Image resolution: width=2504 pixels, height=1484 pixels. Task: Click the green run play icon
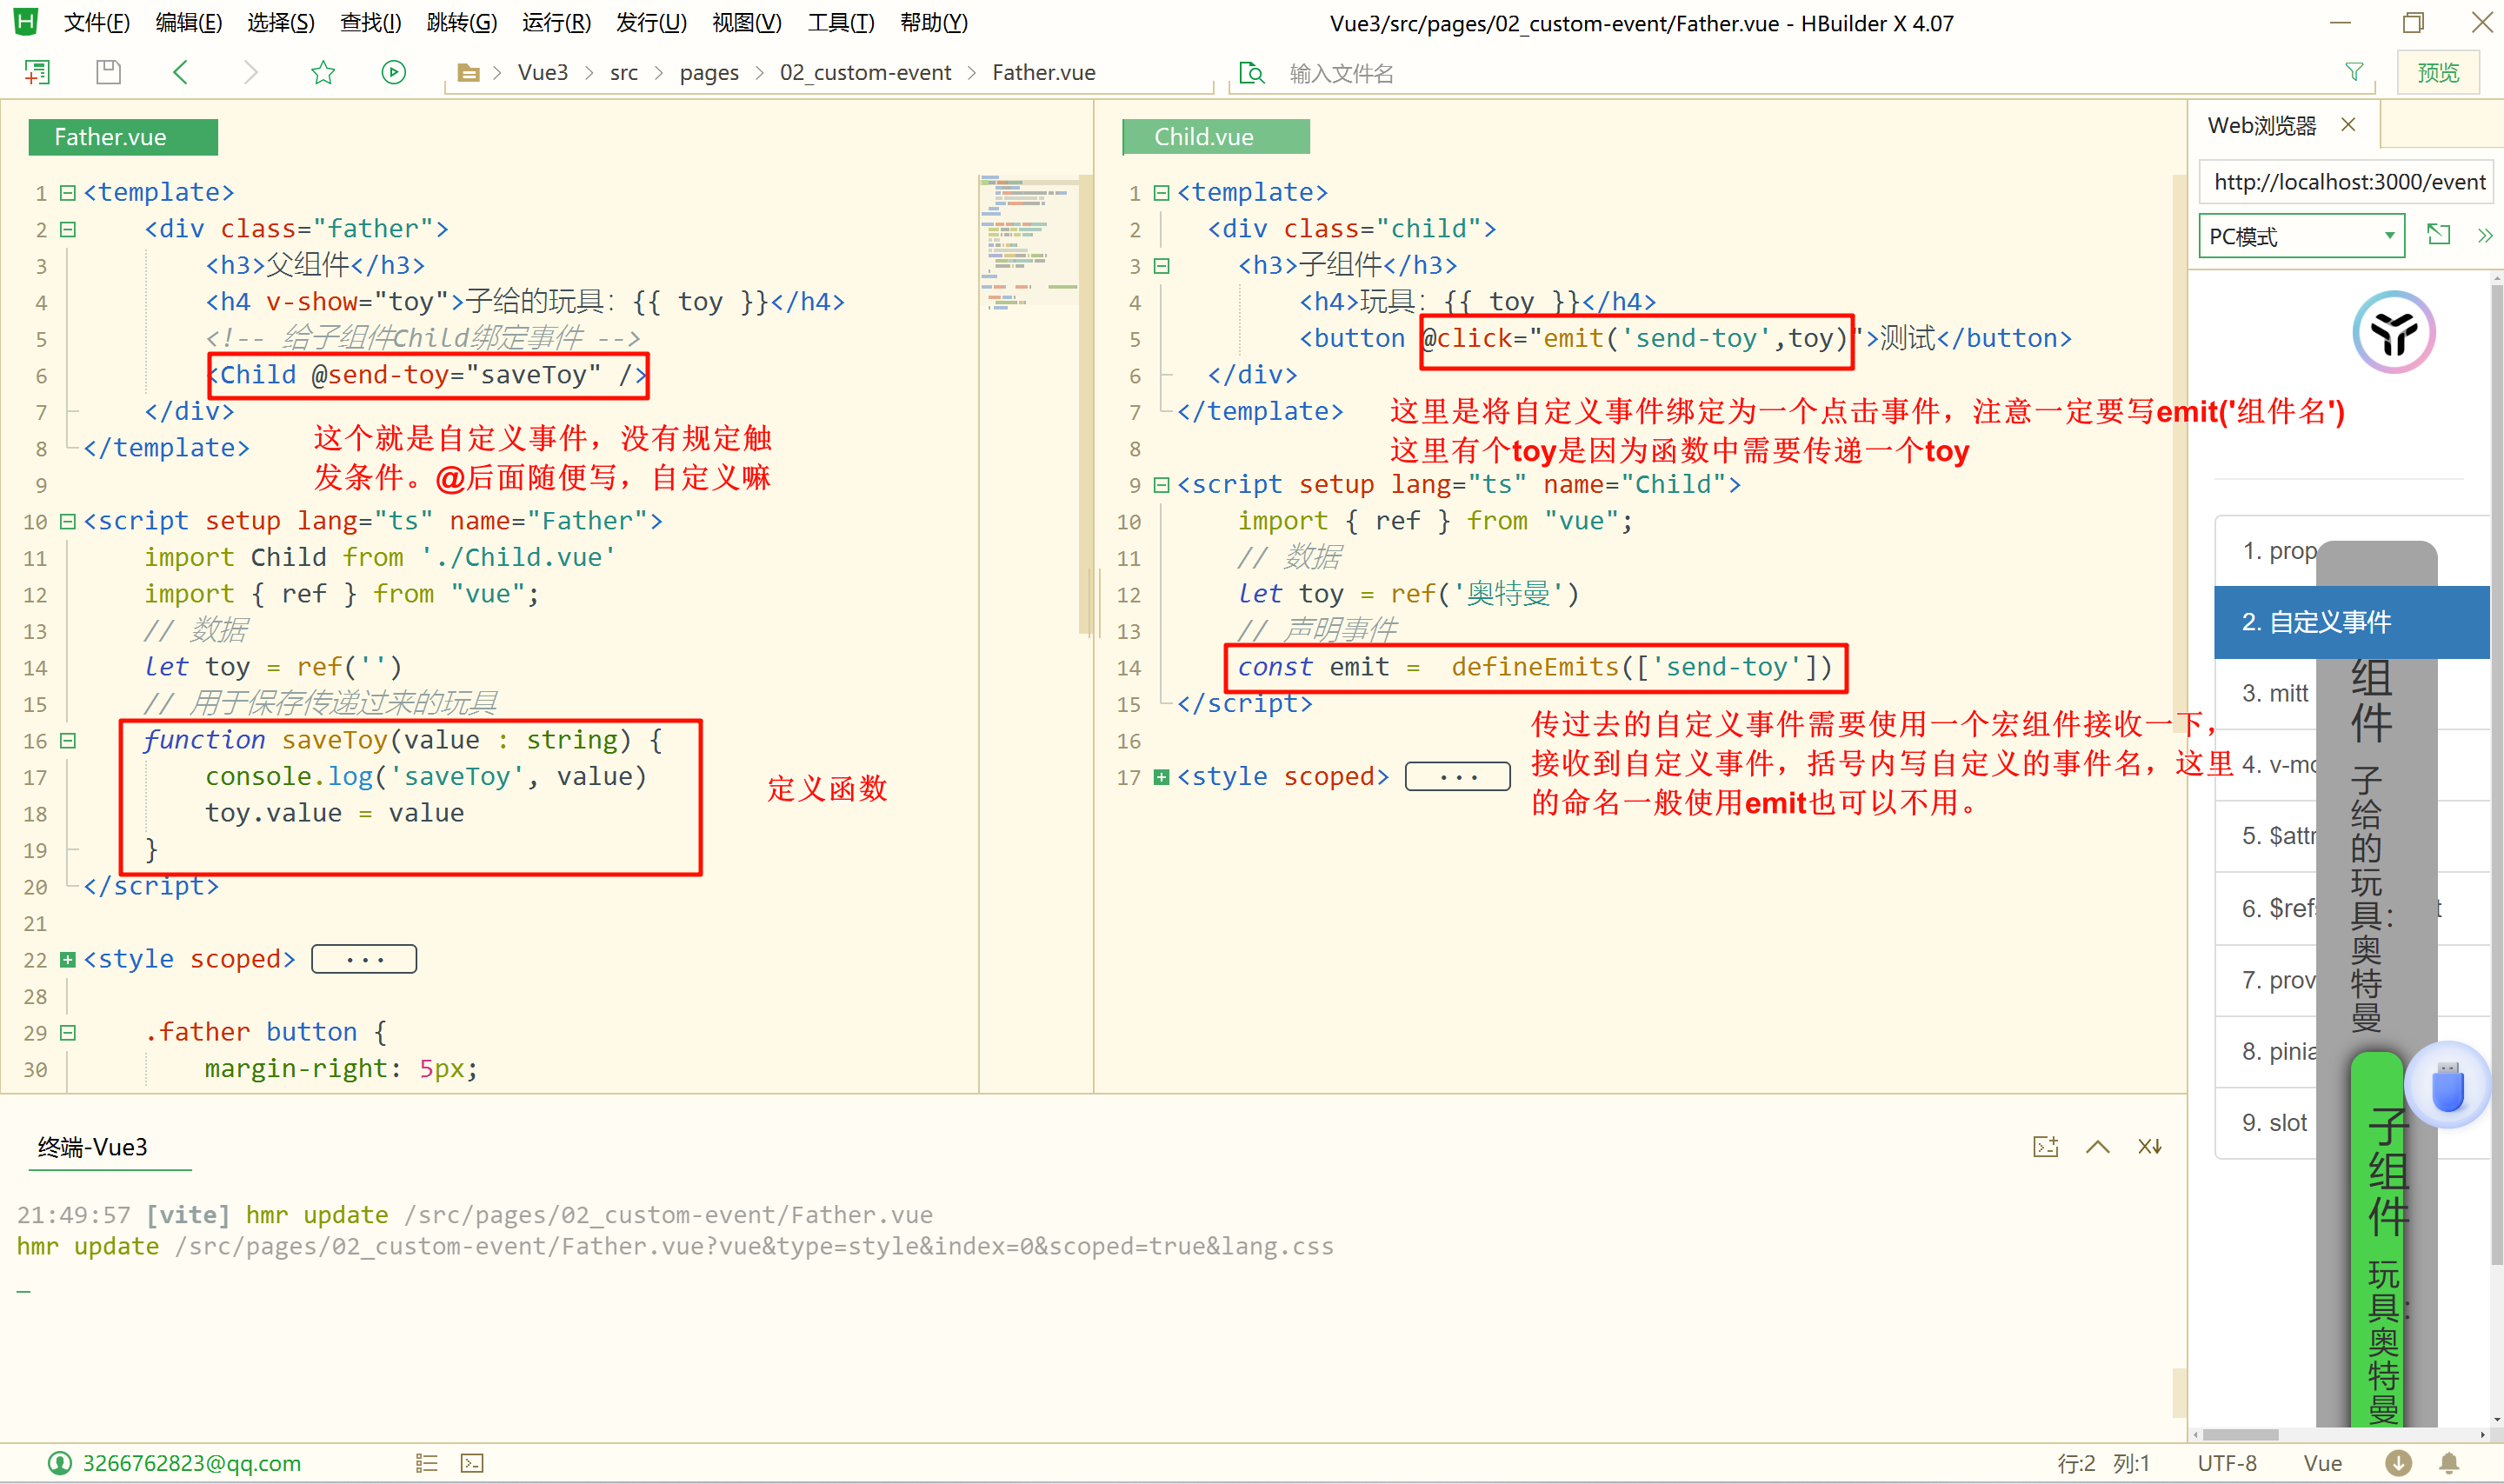(393, 72)
